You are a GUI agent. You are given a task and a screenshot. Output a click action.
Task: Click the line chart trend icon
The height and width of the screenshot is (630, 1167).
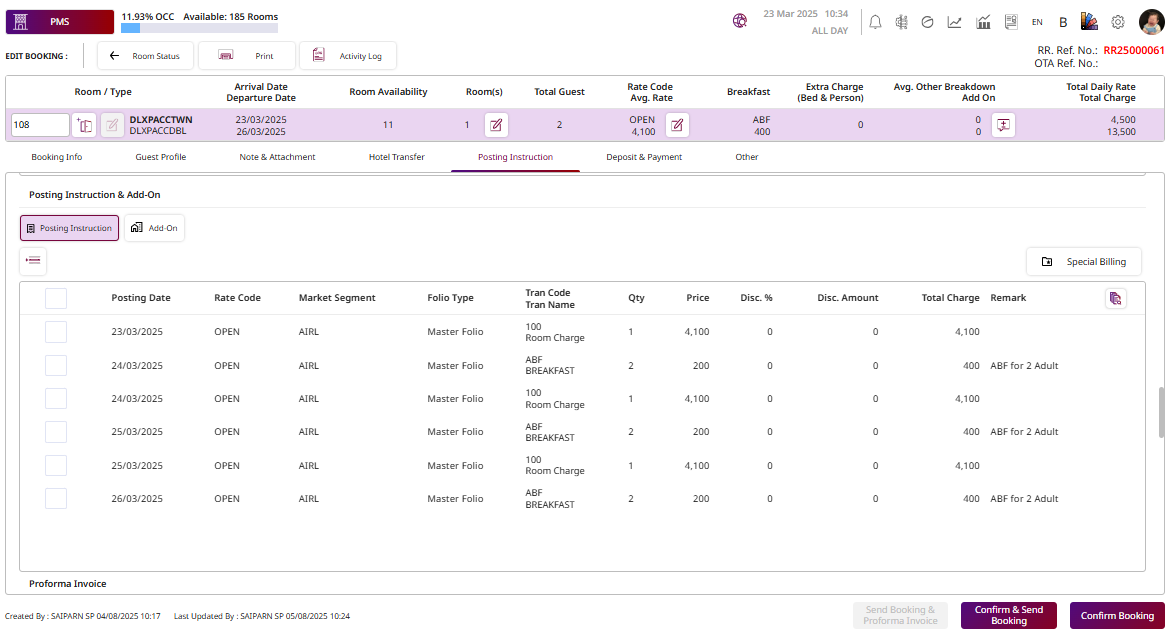(955, 22)
